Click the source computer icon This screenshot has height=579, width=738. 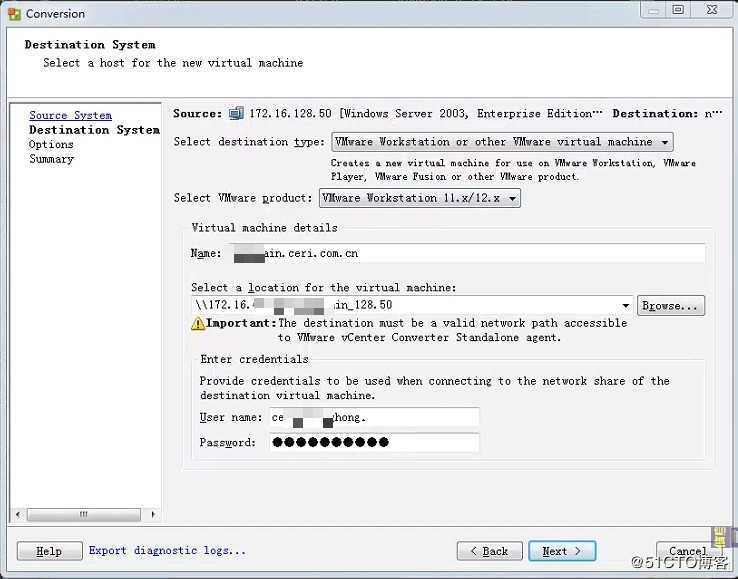[x=236, y=113]
